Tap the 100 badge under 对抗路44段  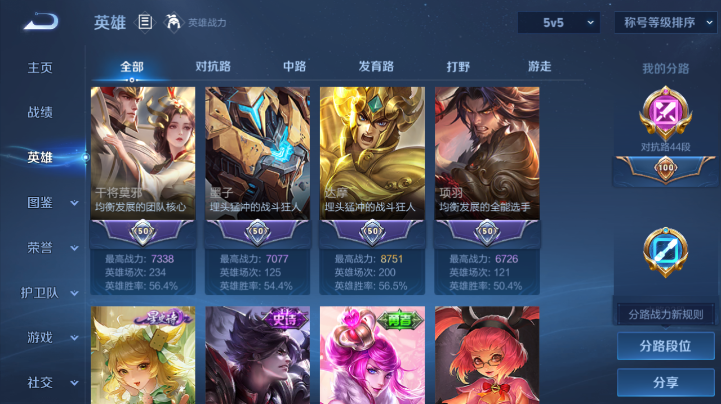tap(665, 168)
